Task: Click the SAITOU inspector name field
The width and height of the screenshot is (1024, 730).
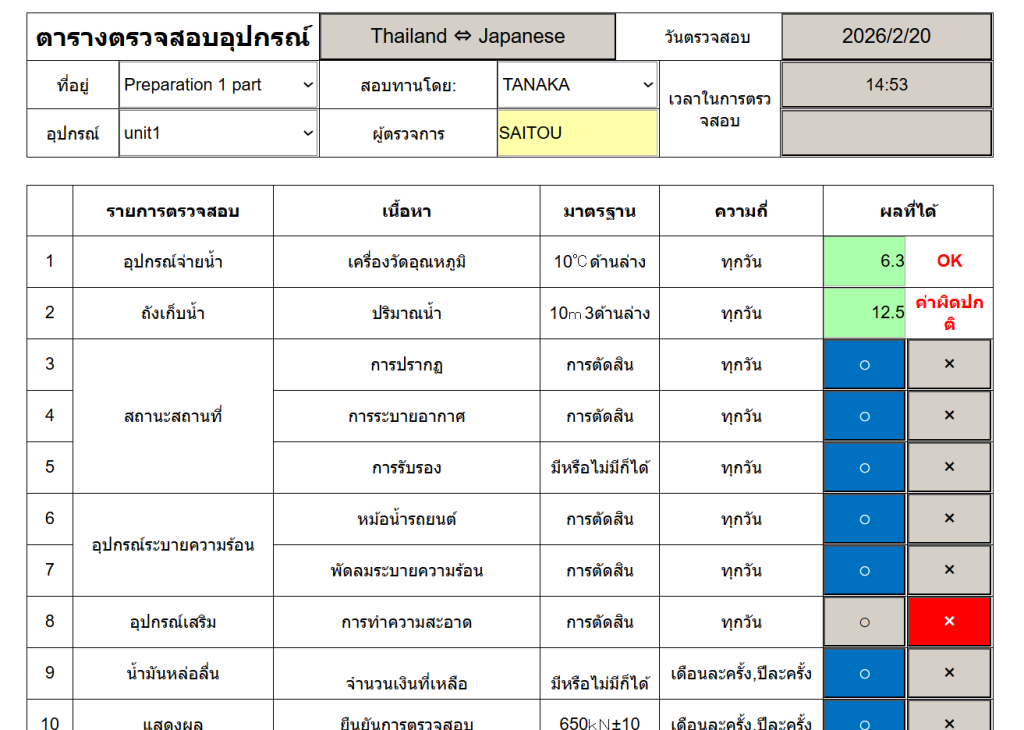Action: [x=577, y=133]
